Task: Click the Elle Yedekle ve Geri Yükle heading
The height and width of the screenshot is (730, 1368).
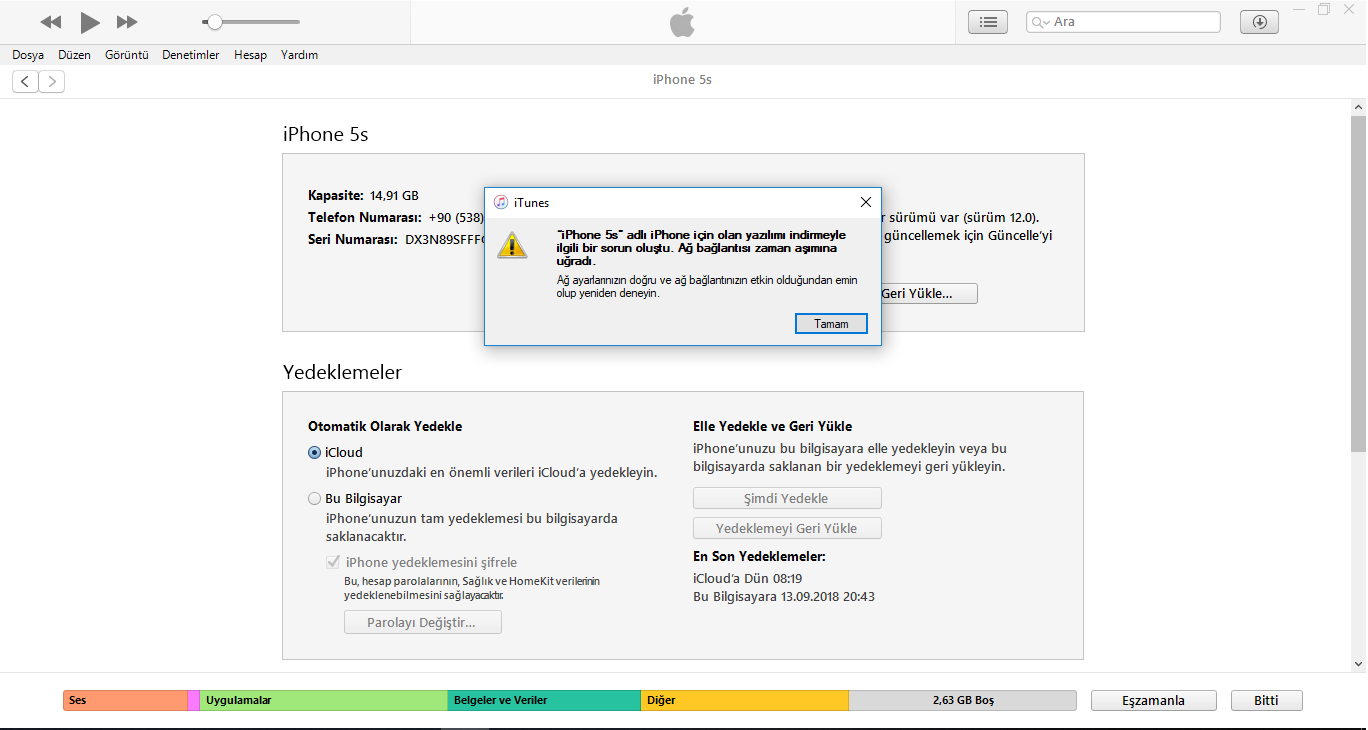Action: point(772,427)
